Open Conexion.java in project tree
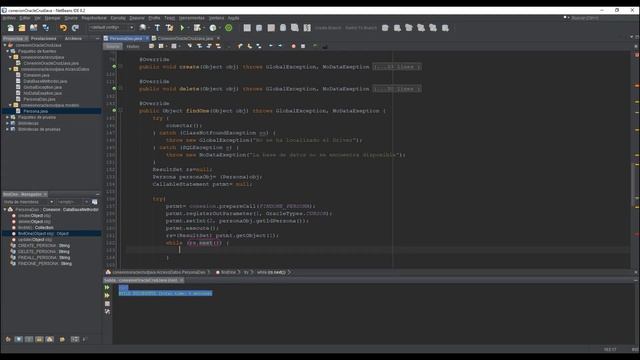Screen dimensions: 640x360 (36, 75)
